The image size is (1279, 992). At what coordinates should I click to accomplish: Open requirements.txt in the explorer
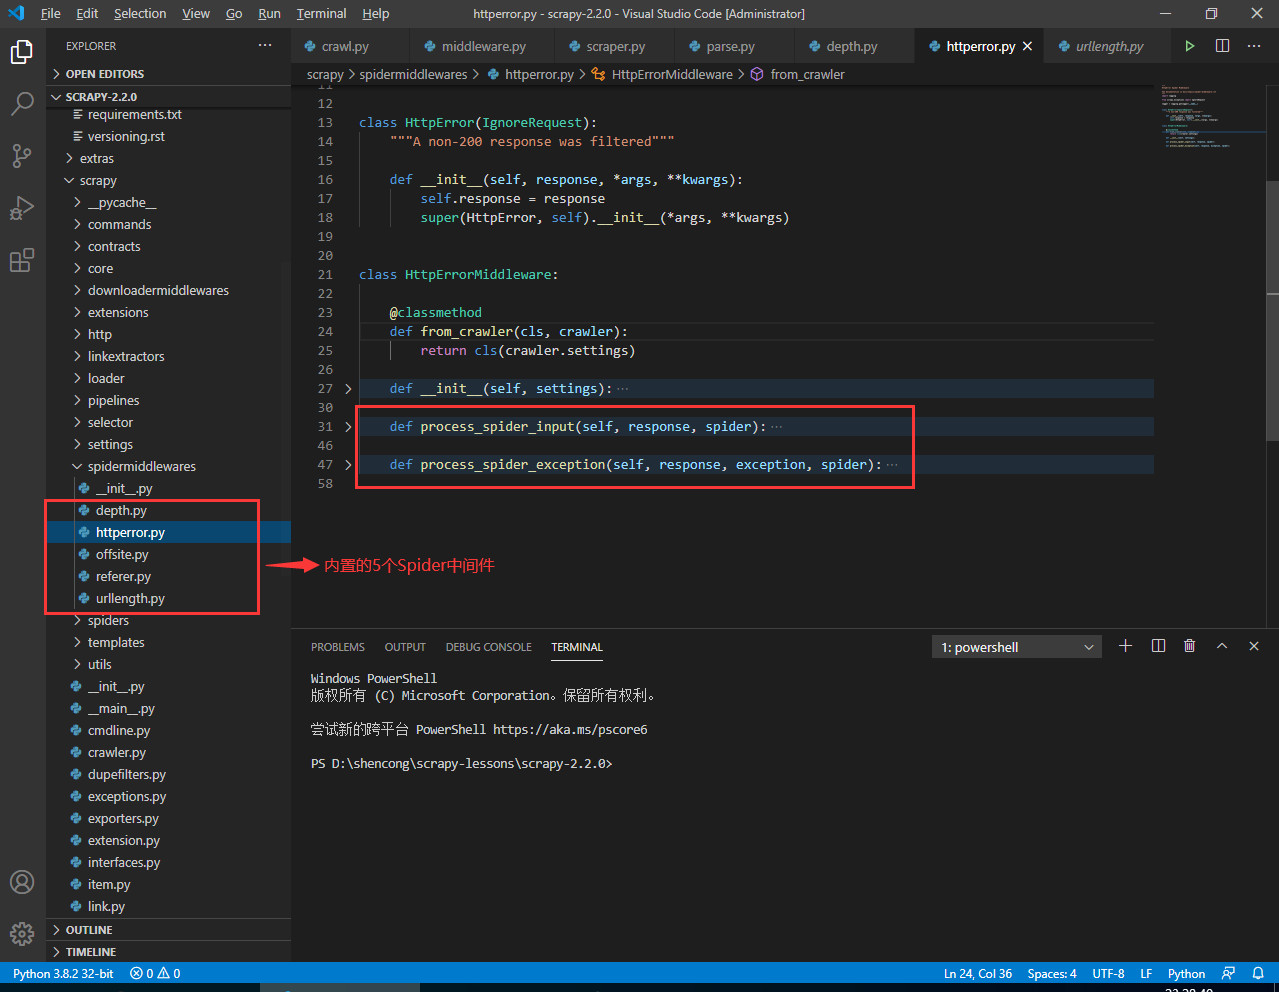(x=168, y=114)
